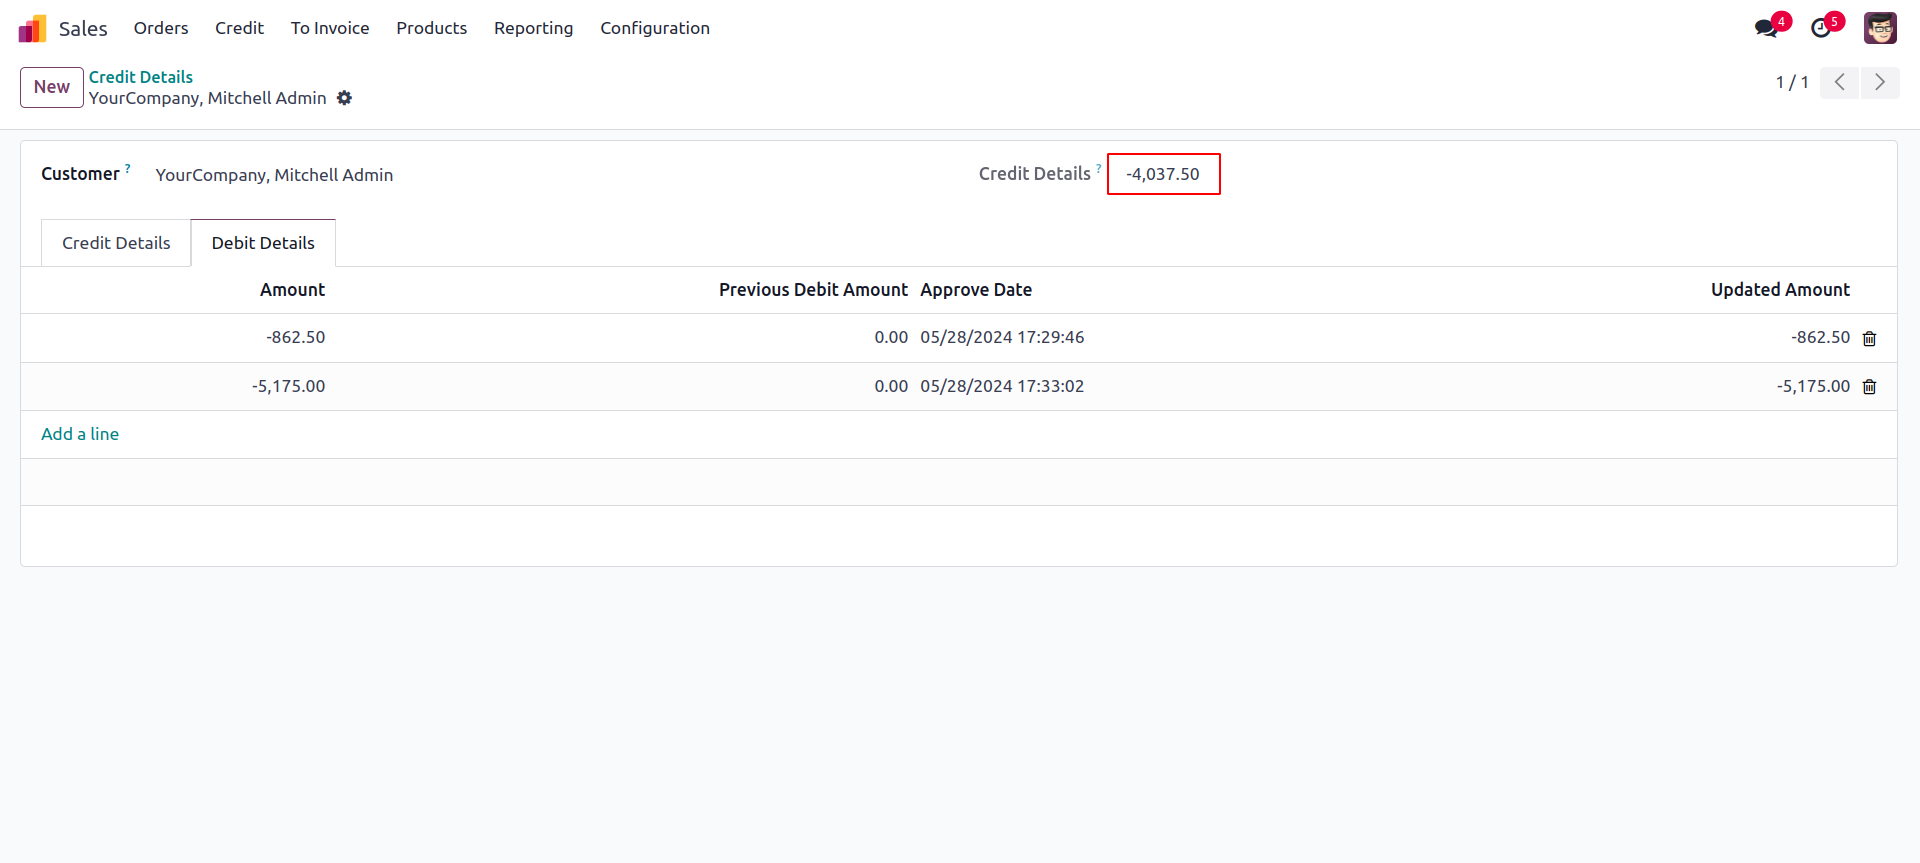Screen dimensions: 1920x863
Task: Click approve date 05/28/2024 17:33:02
Action: 1002,386
